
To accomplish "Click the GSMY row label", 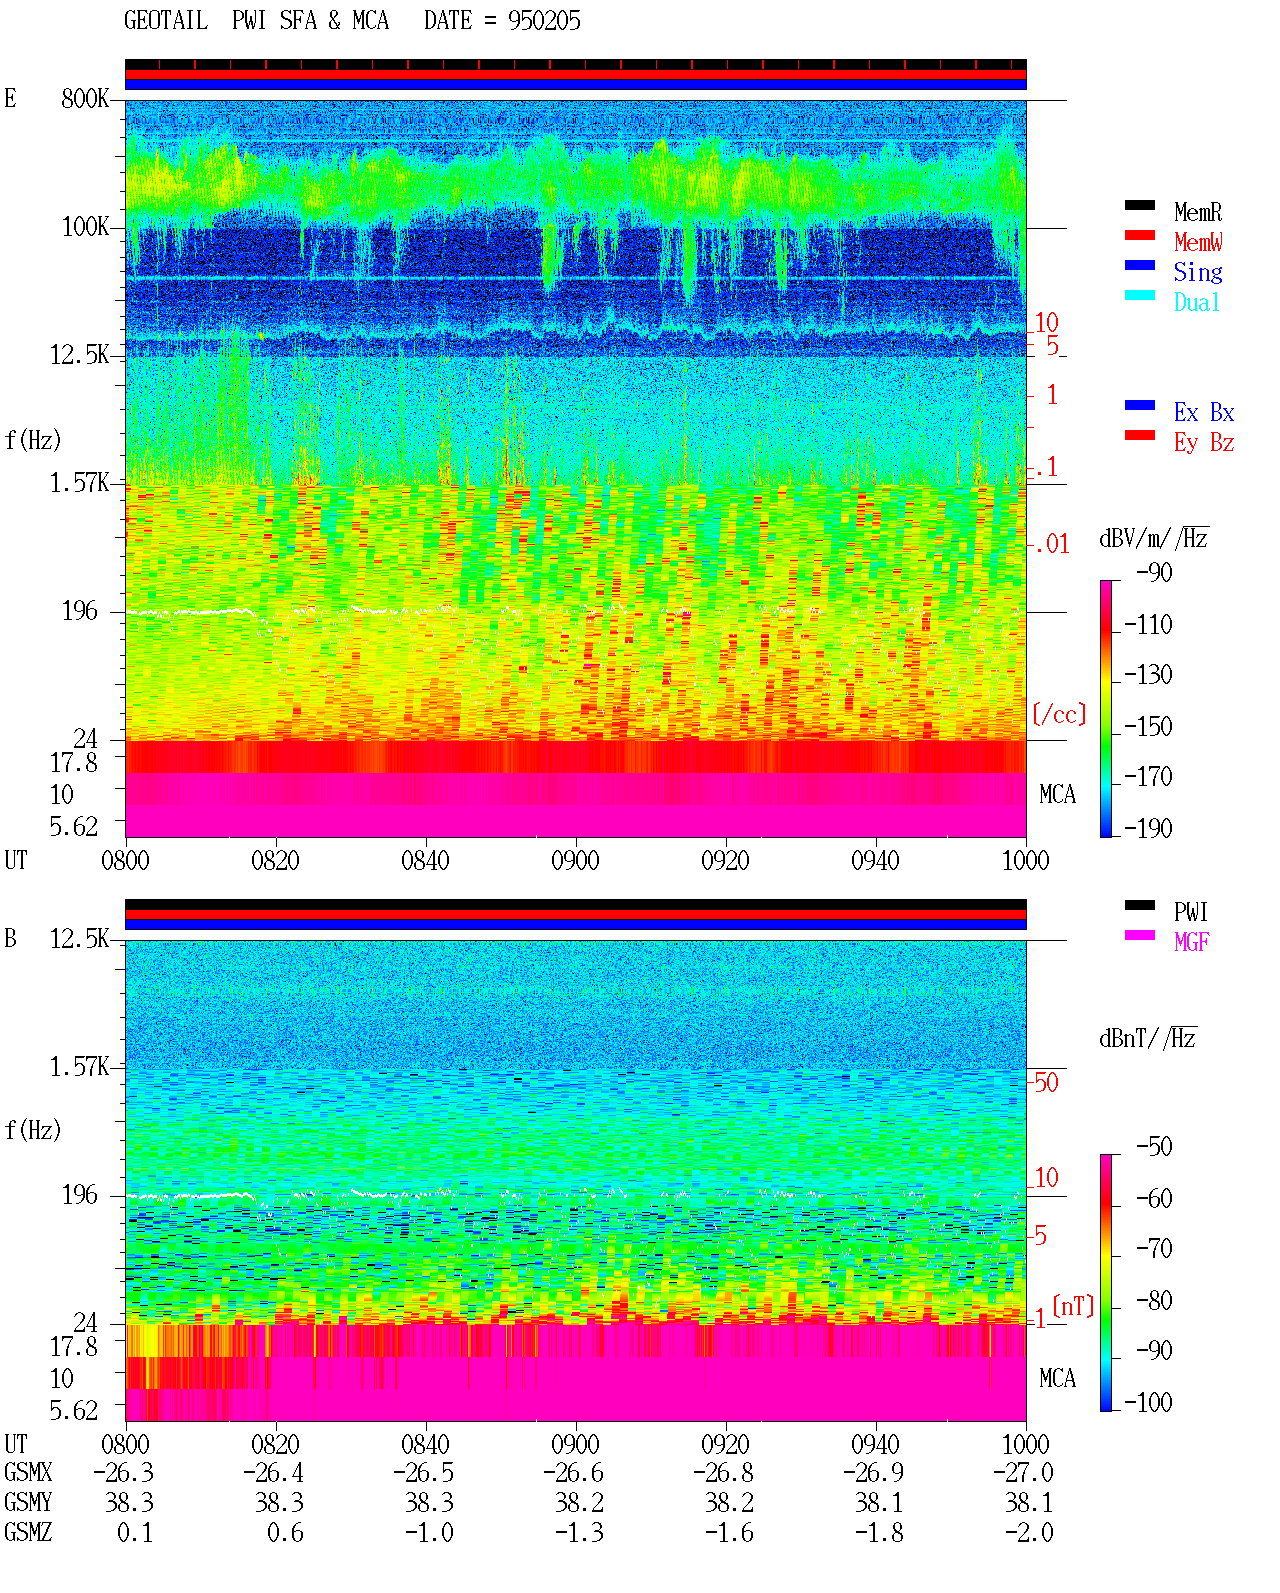I will [x=28, y=1503].
